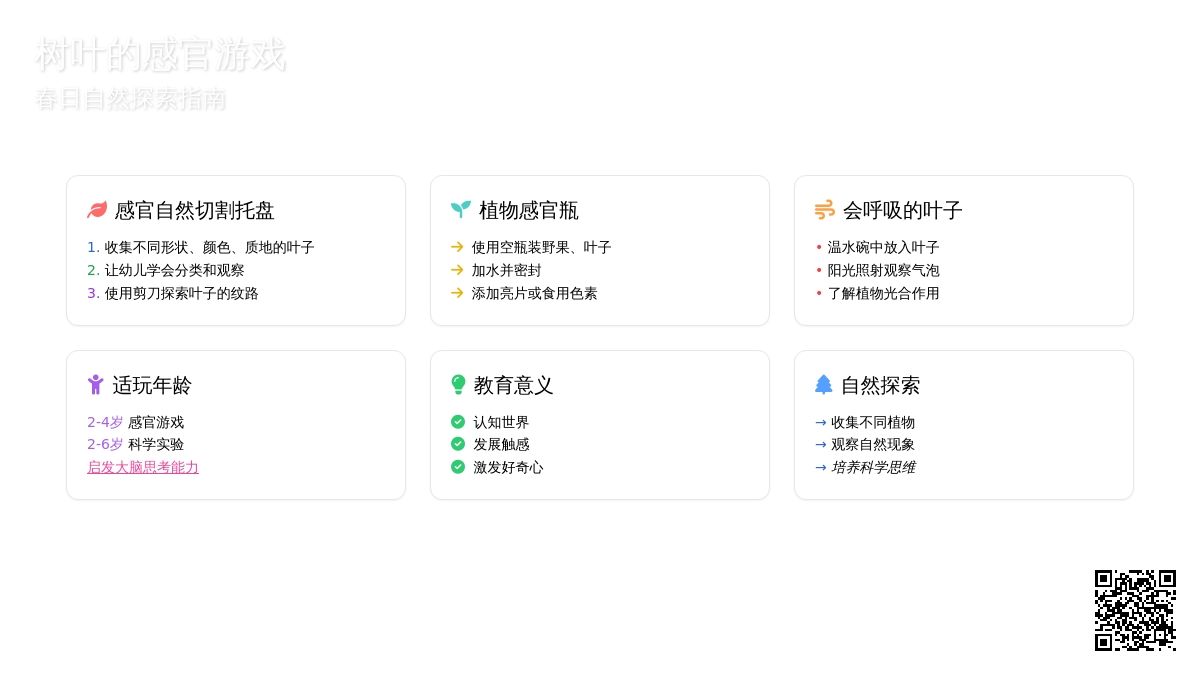1200x675 pixels.
Task: Click the green check beside 发展触感
Action: click(x=458, y=444)
